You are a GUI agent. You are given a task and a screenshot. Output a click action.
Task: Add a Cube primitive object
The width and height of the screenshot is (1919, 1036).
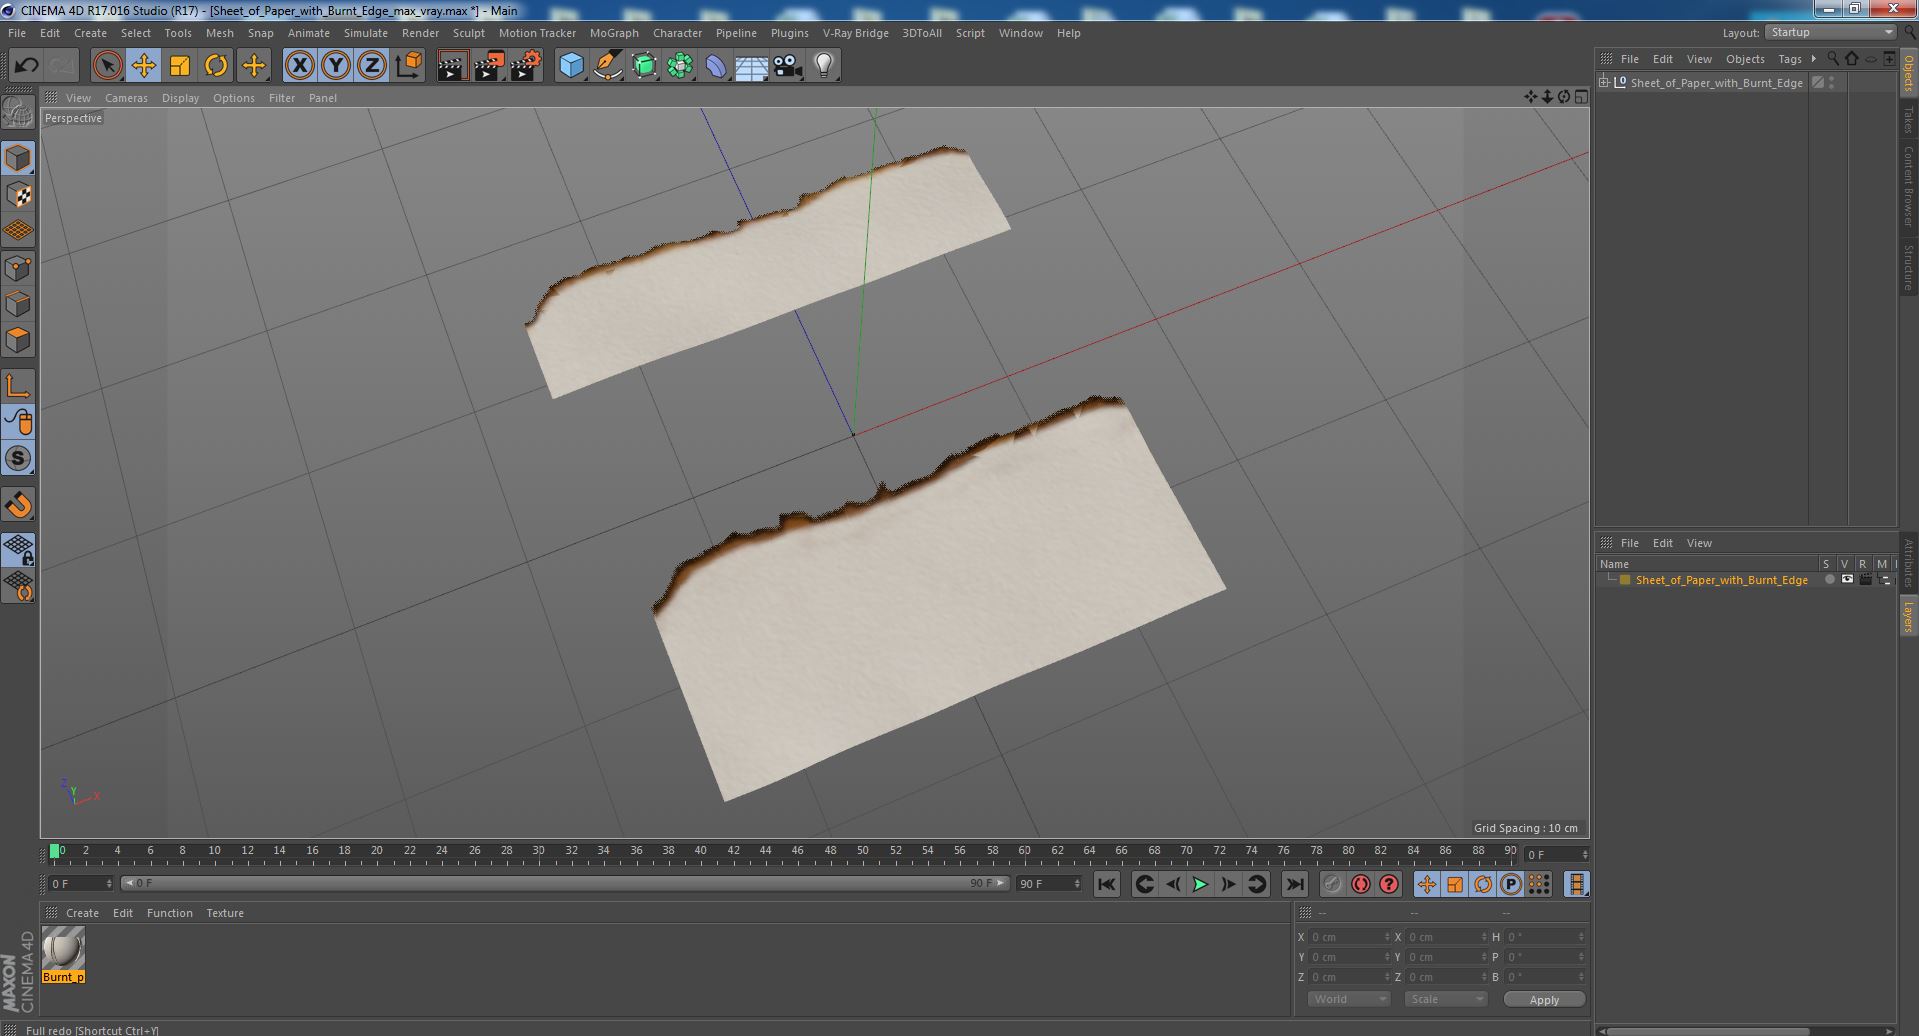[571, 66]
